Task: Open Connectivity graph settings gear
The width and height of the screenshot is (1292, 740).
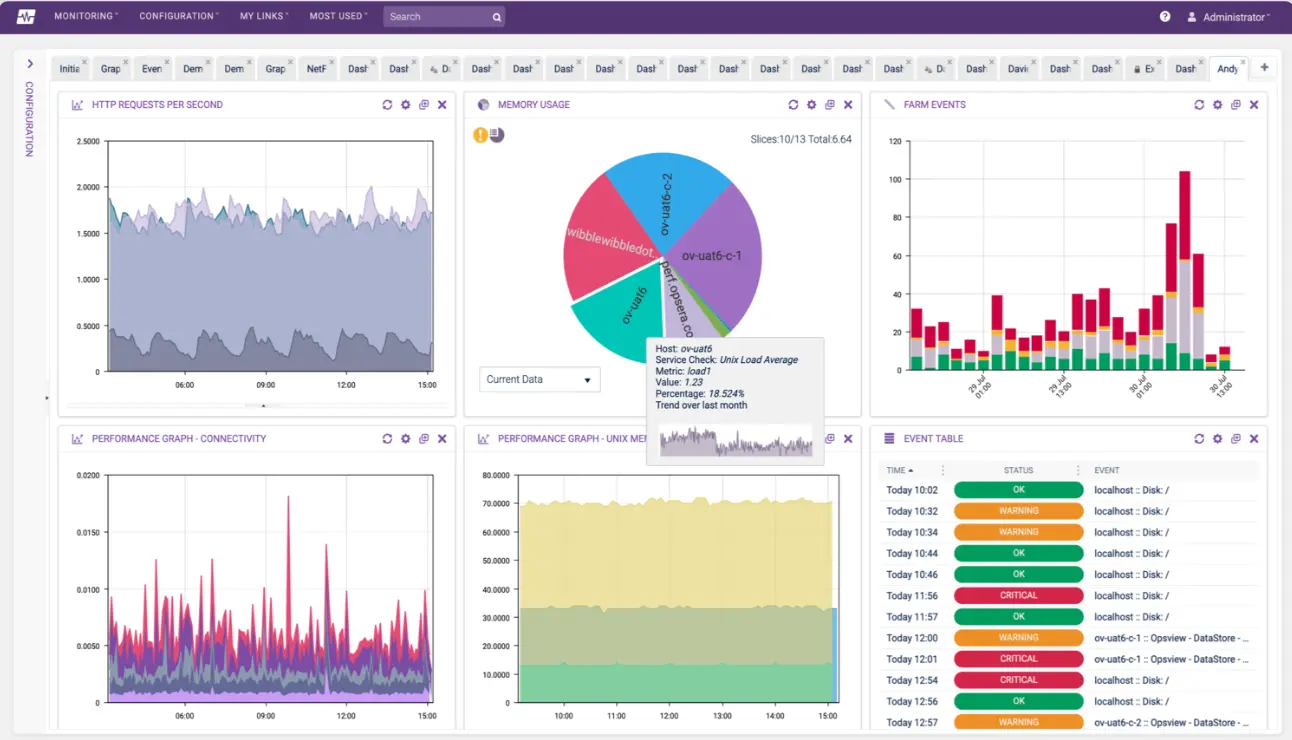Action: coord(405,438)
